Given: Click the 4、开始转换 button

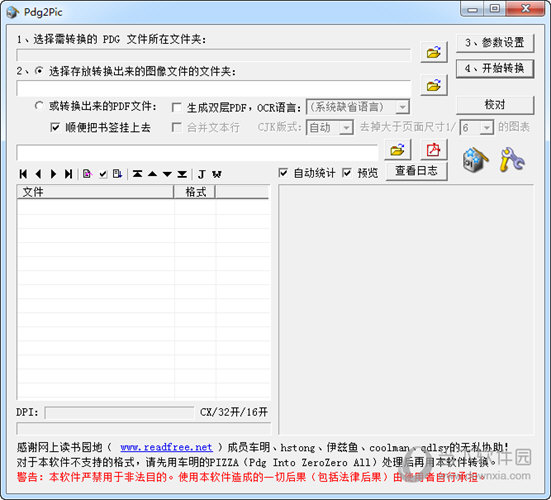Looking at the screenshot, I should 495,69.
